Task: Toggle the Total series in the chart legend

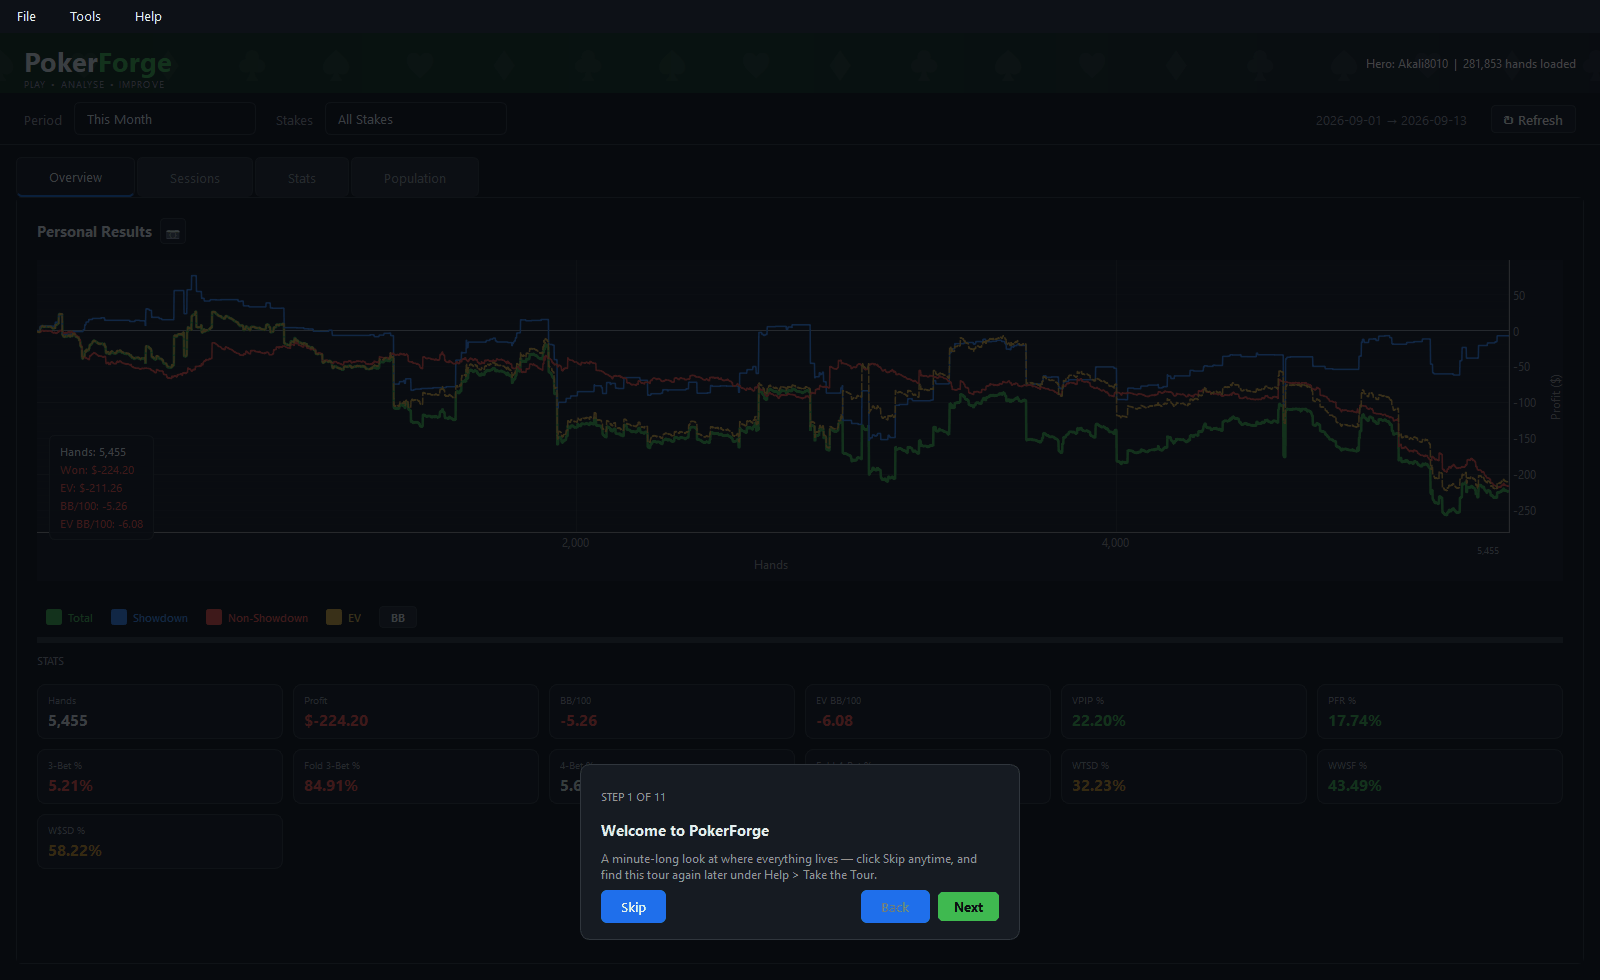Action: pyautogui.click(x=69, y=618)
